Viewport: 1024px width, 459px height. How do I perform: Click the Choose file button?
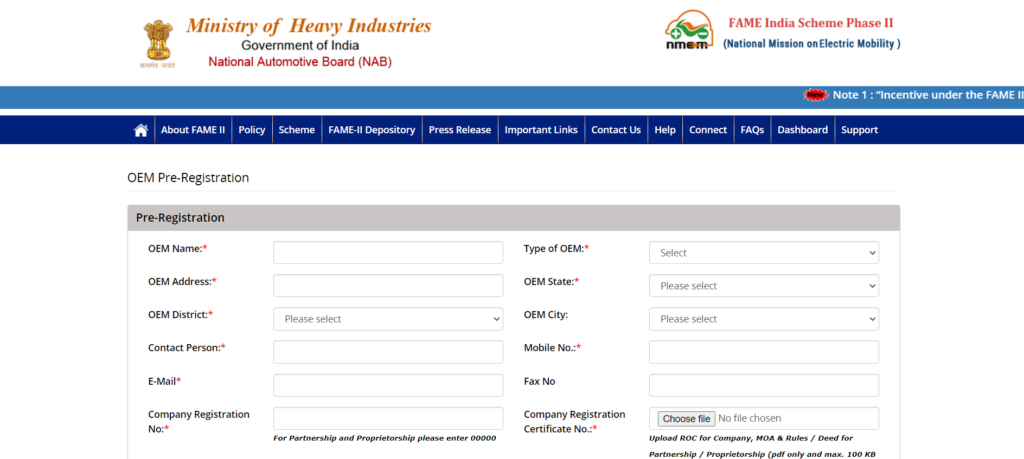click(686, 418)
